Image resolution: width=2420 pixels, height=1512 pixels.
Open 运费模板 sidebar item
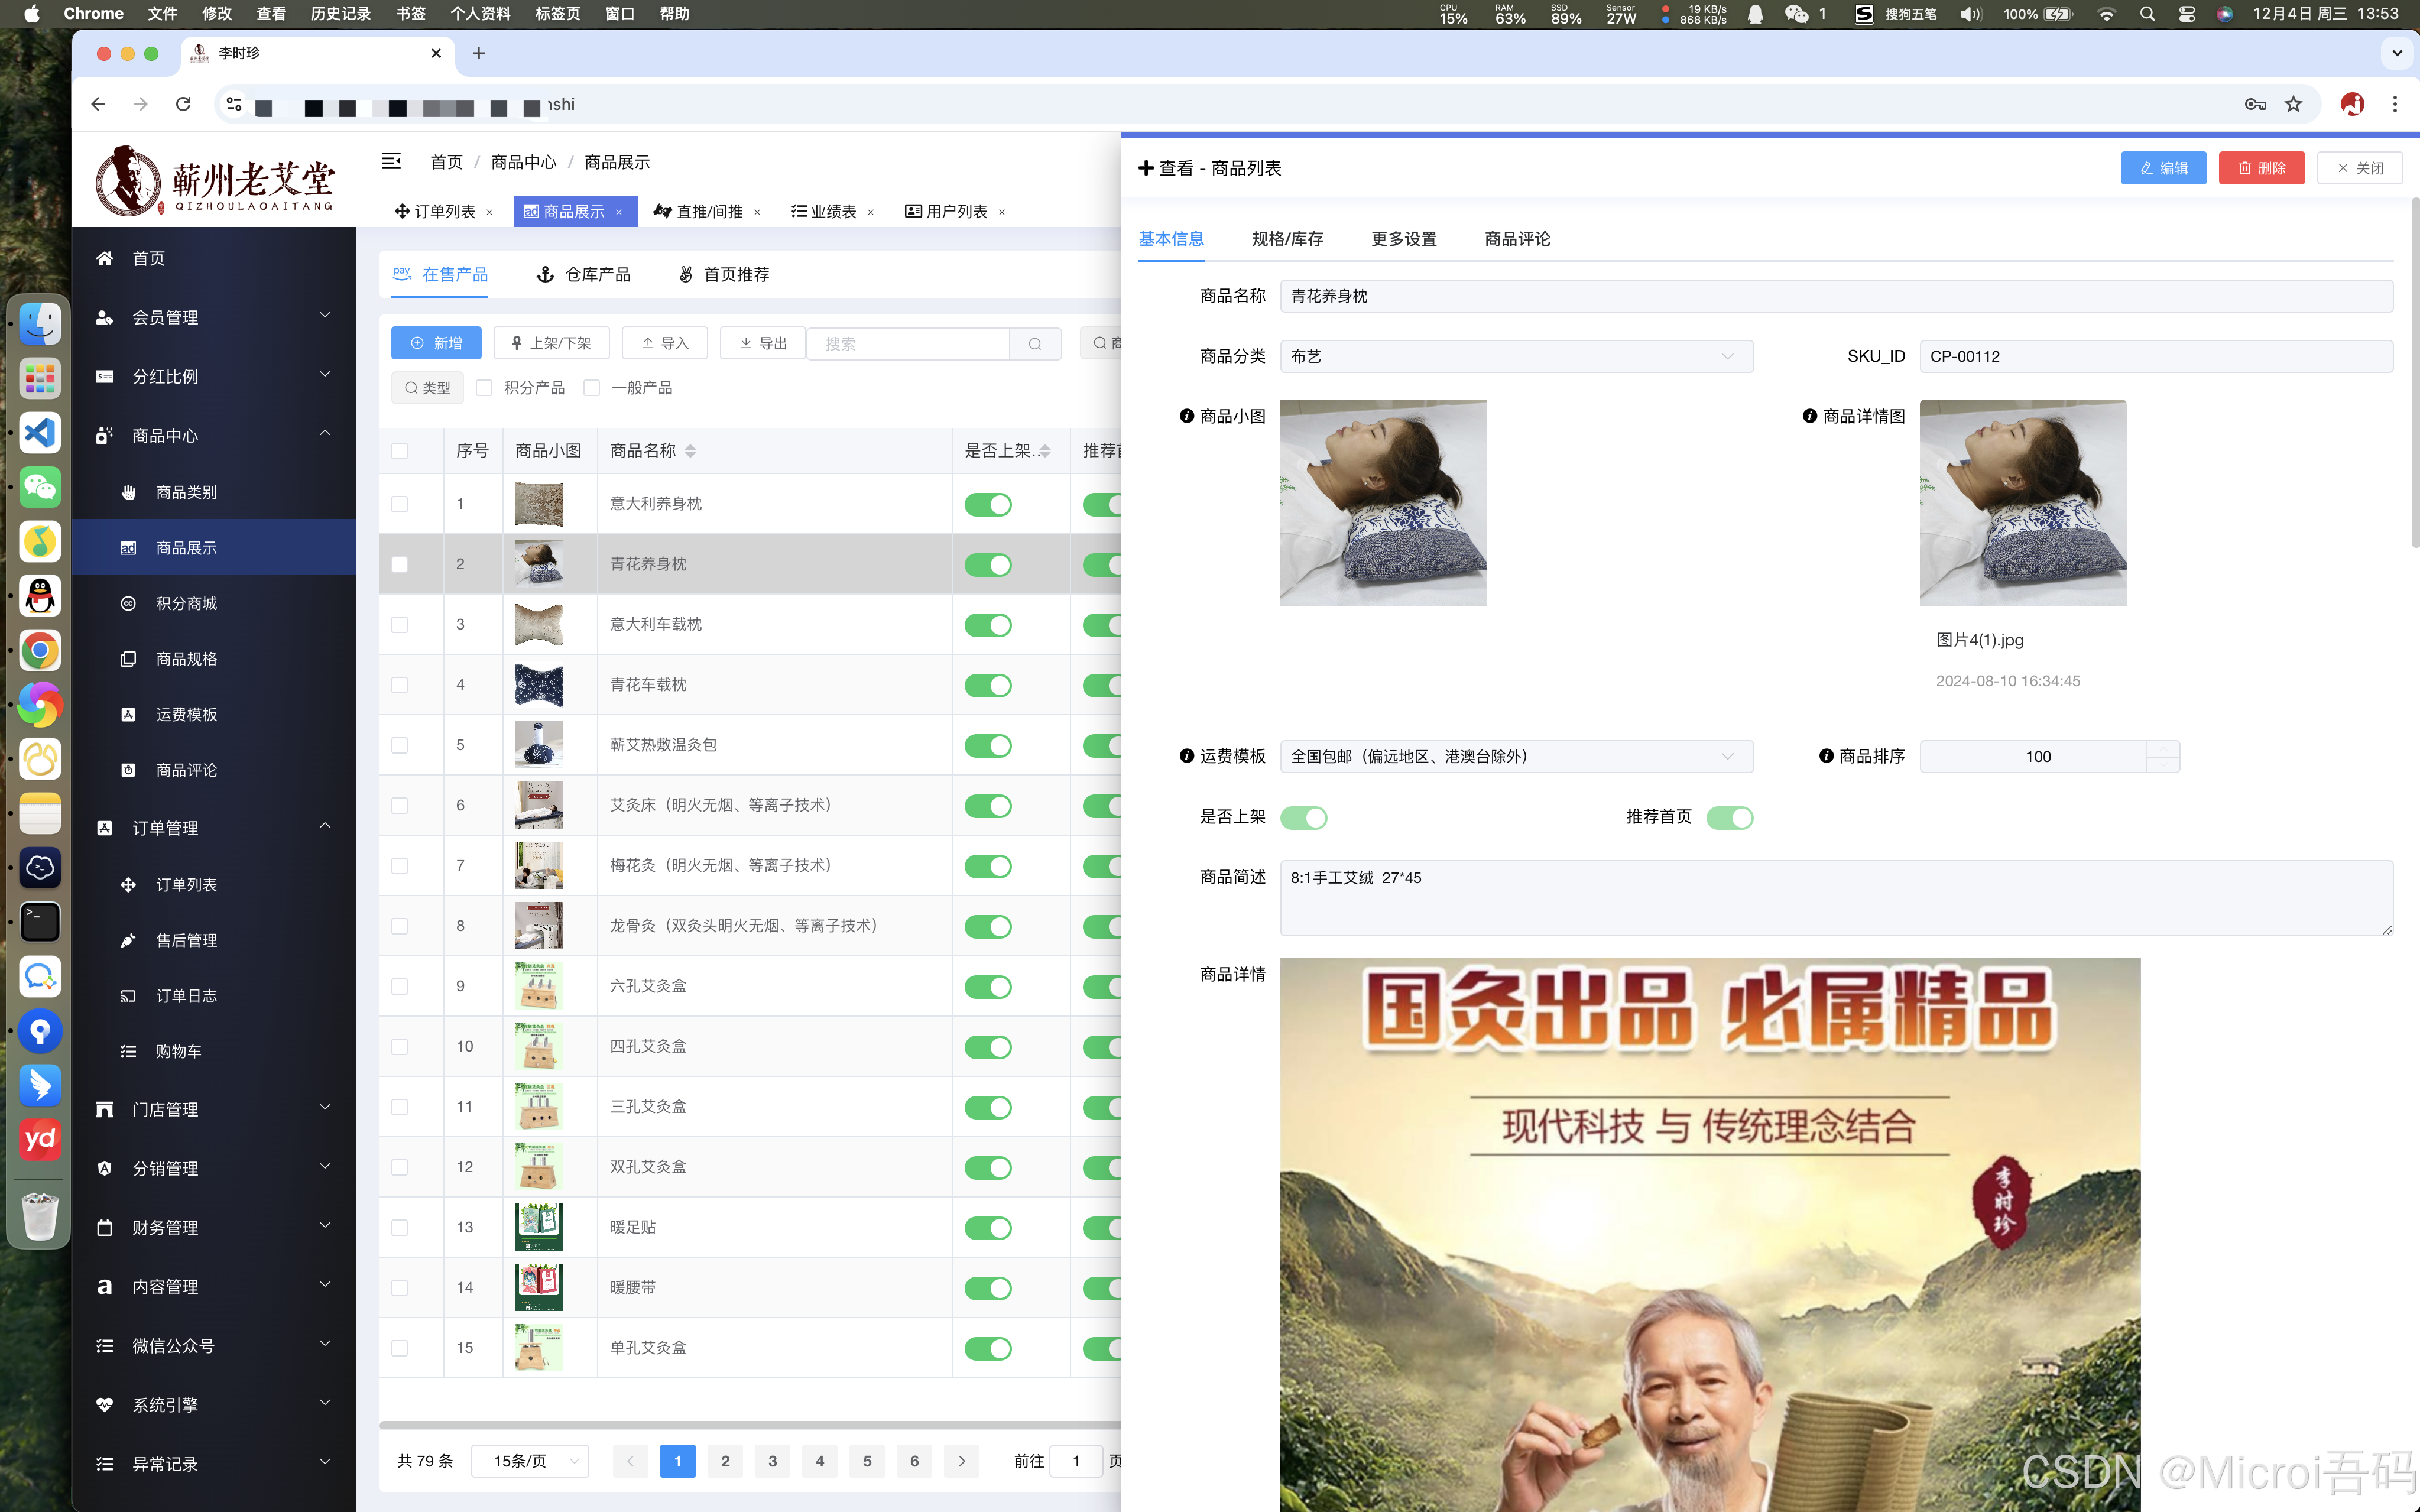pos(186,714)
